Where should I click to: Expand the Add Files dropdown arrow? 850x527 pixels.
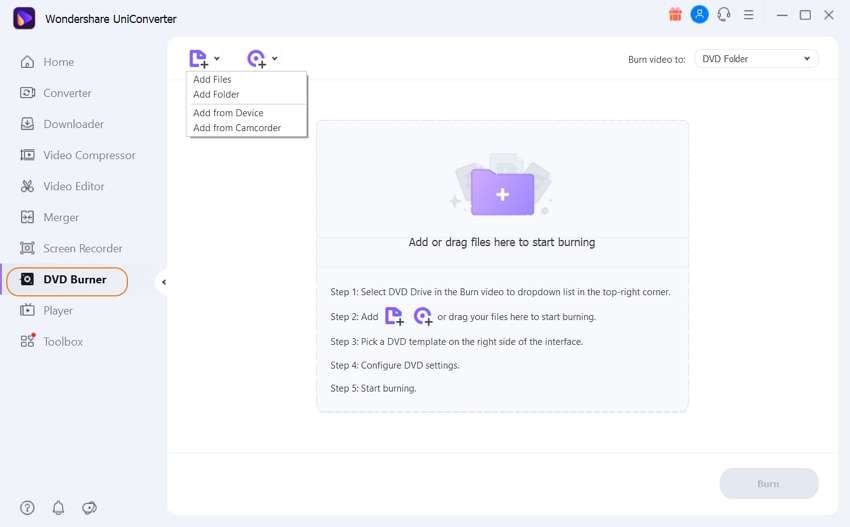pyautogui.click(x=217, y=59)
